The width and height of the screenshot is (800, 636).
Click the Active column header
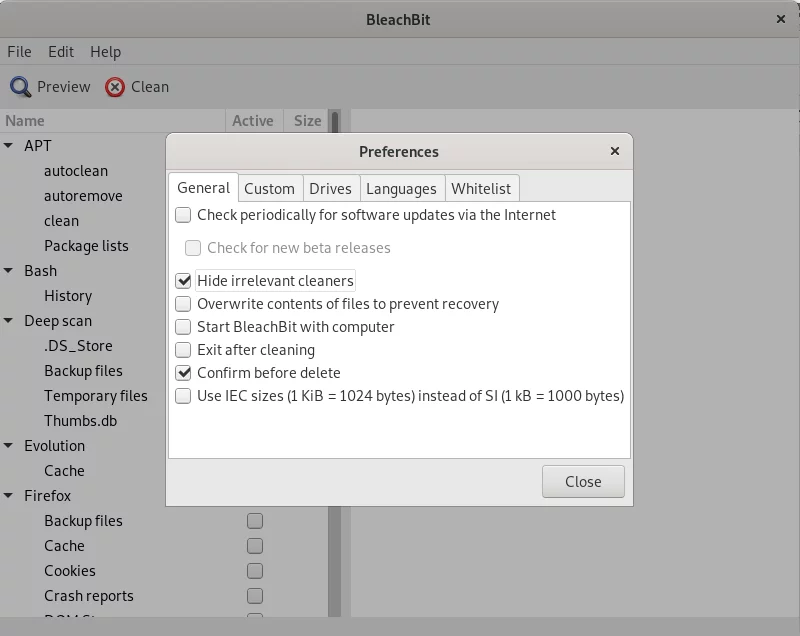tap(254, 121)
